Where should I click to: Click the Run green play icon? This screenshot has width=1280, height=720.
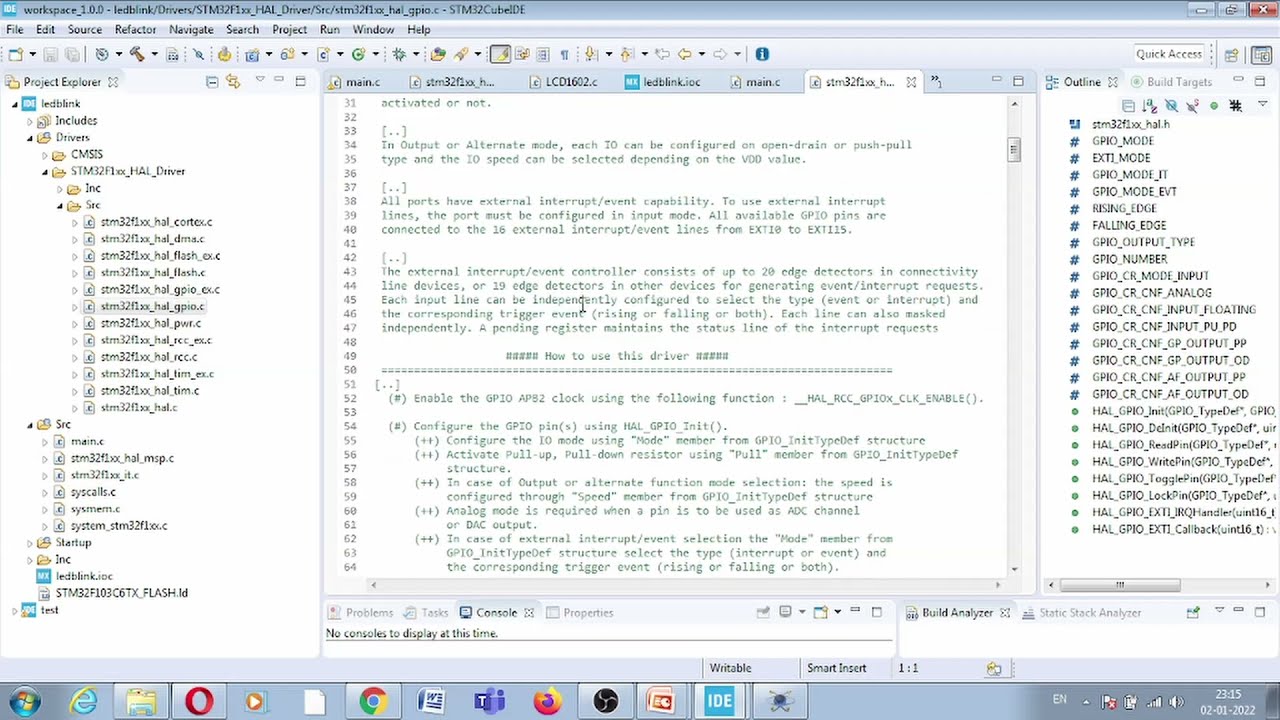coord(358,53)
